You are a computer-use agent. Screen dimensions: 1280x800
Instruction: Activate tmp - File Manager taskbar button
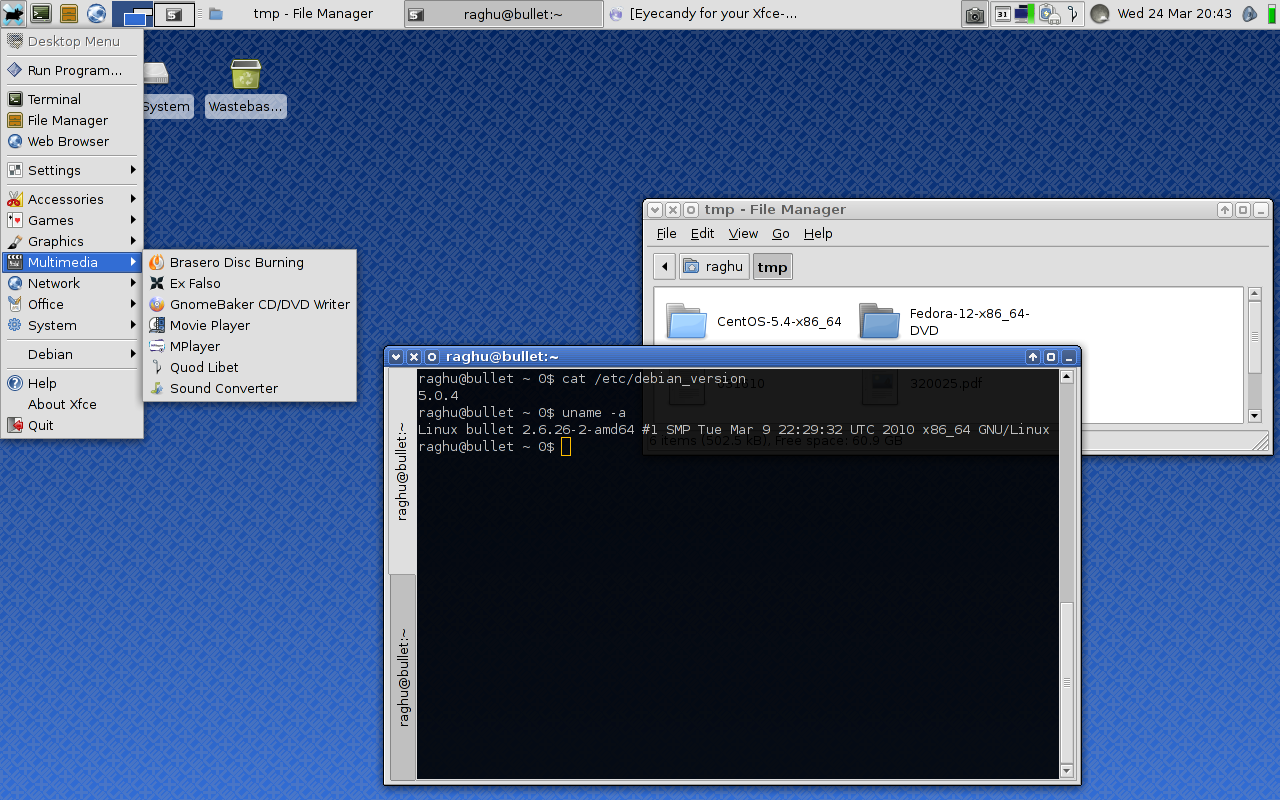(x=302, y=14)
